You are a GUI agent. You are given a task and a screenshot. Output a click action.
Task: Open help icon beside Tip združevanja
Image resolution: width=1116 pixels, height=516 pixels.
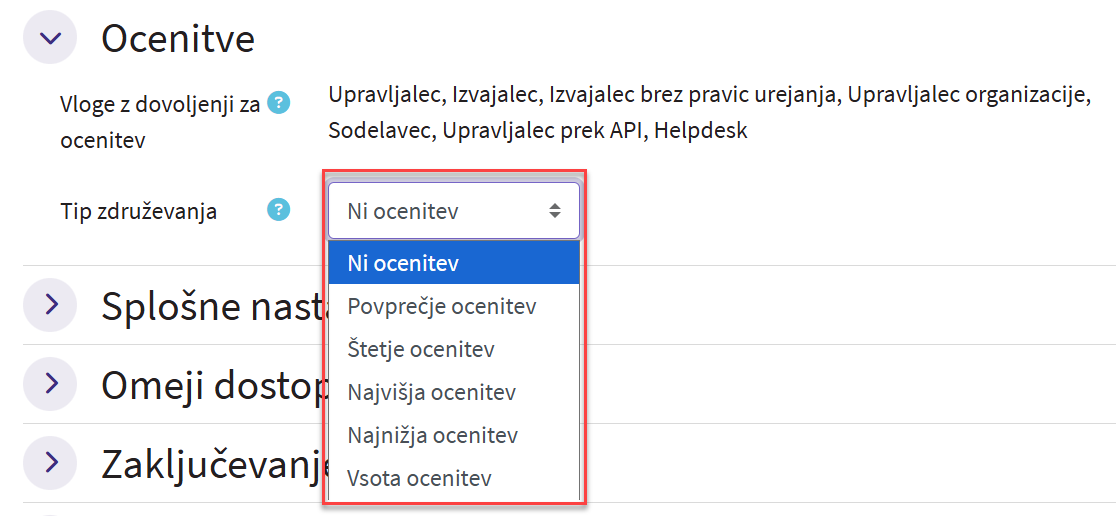click(x=279, y=210)
